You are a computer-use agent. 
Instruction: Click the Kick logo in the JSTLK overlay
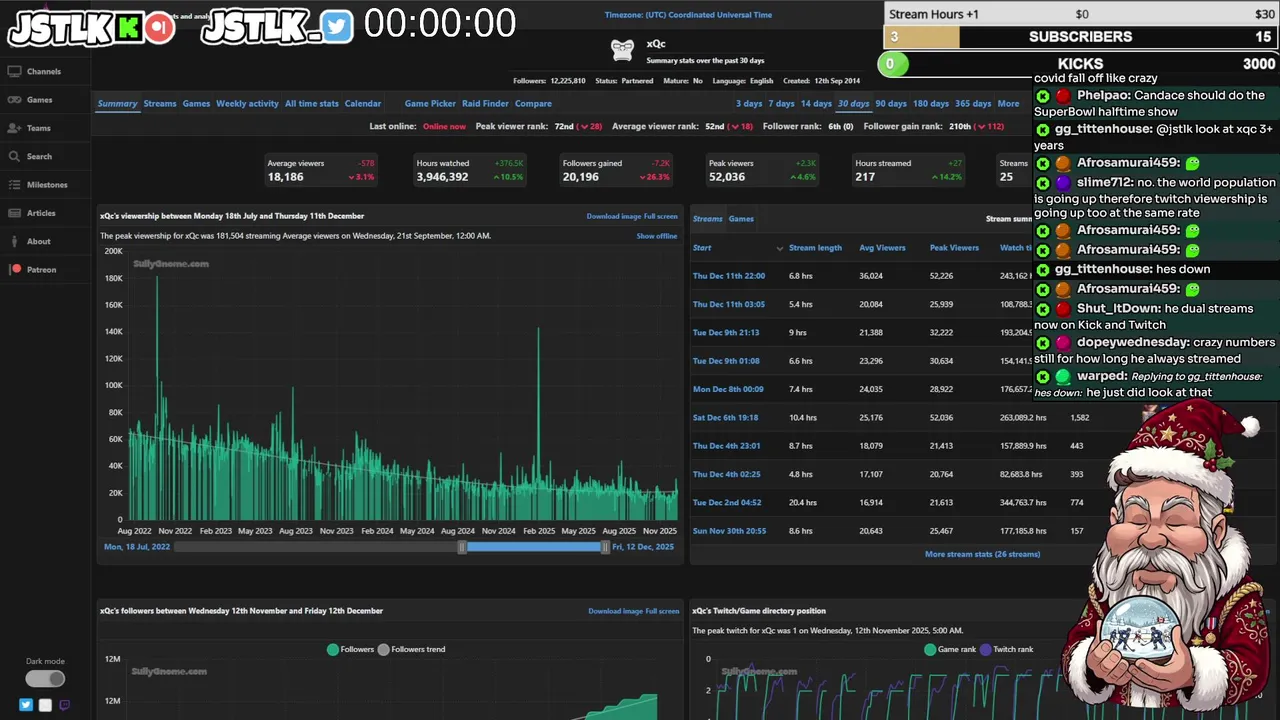click(128, 27)
